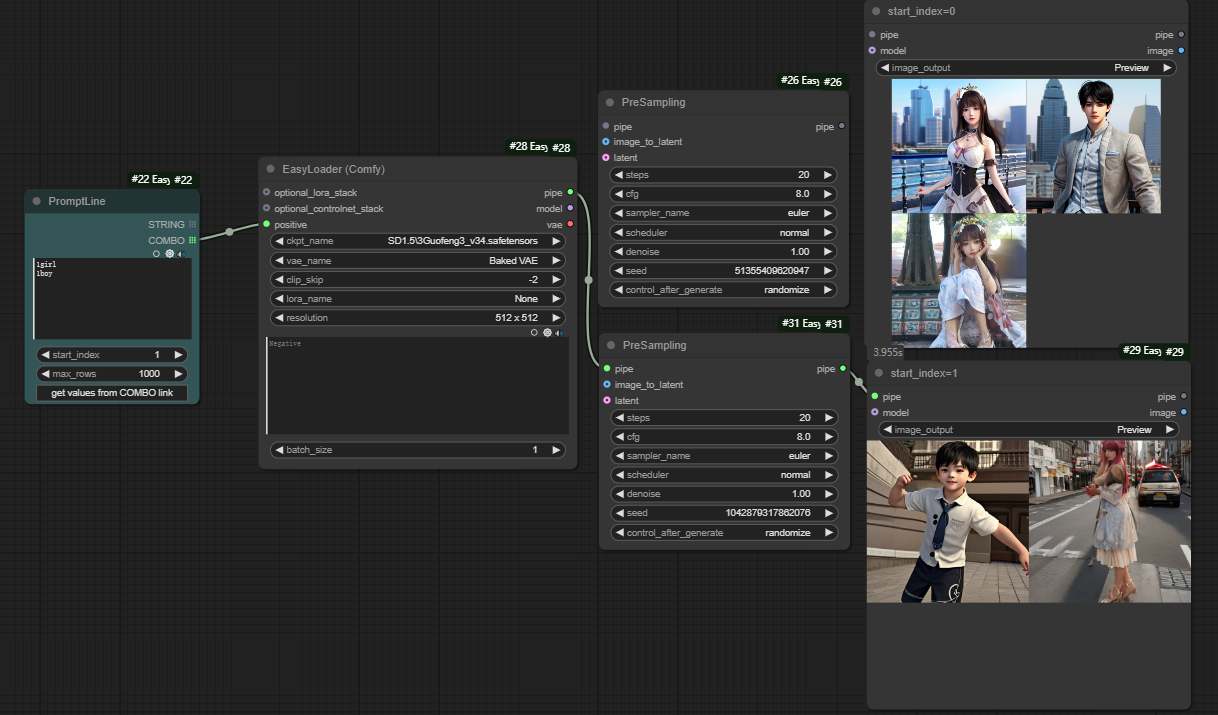This screenshot has width=1218, height=715.
Task: Open the vae_name Baked VAE dropdown
Action: pos(418,260)
